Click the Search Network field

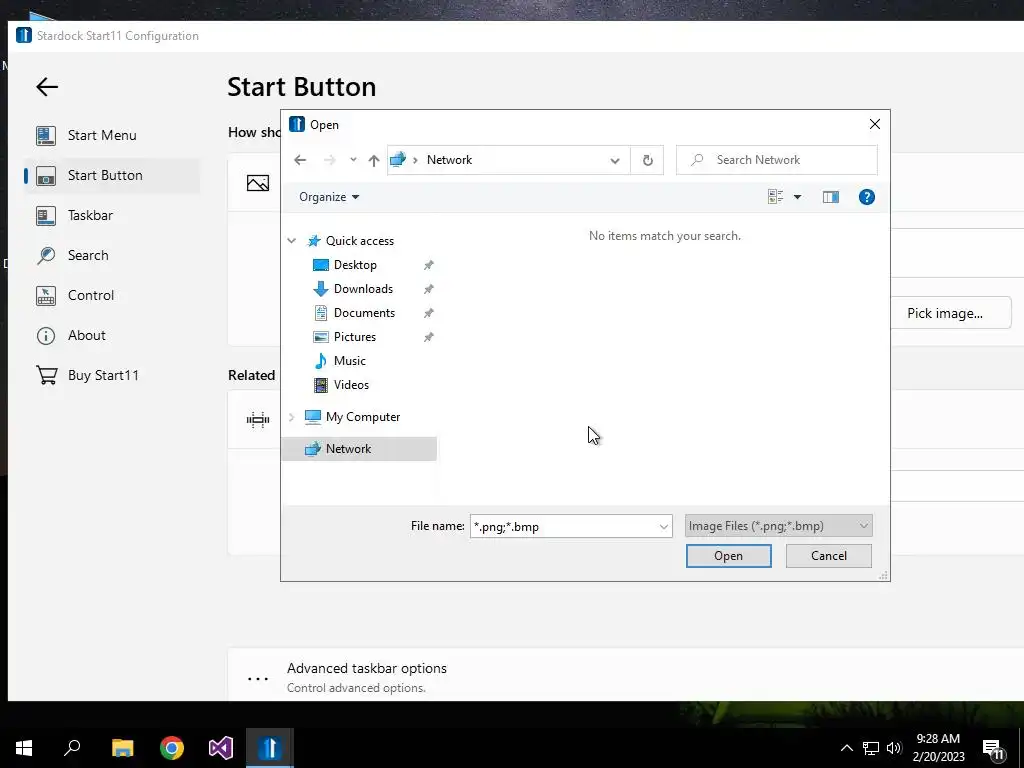point(776,160)
